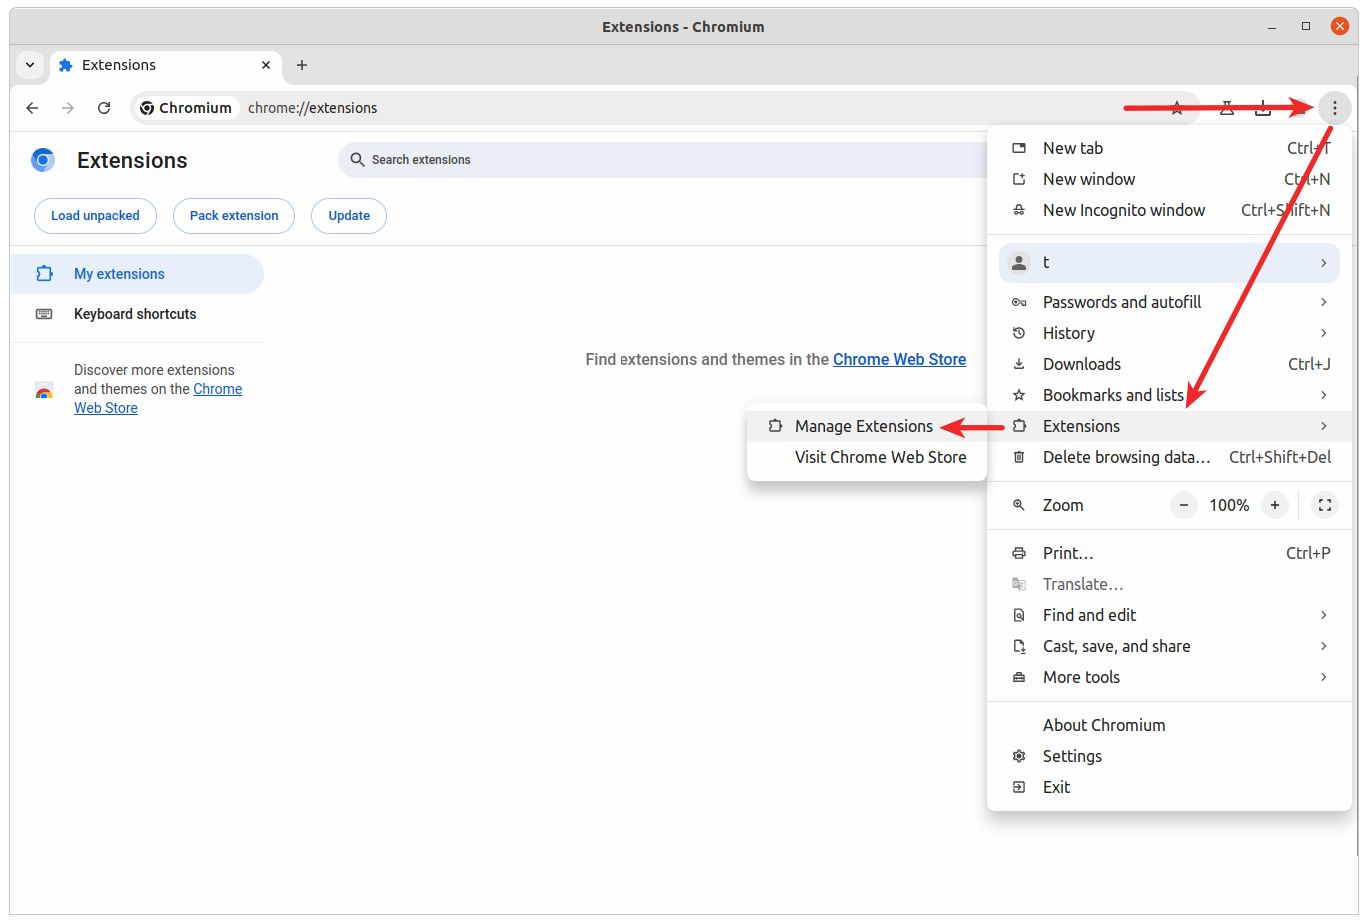Close the Extensions tab
Image resolution: width=1368 pixels, height=924 pixels.
click(266, 65)
